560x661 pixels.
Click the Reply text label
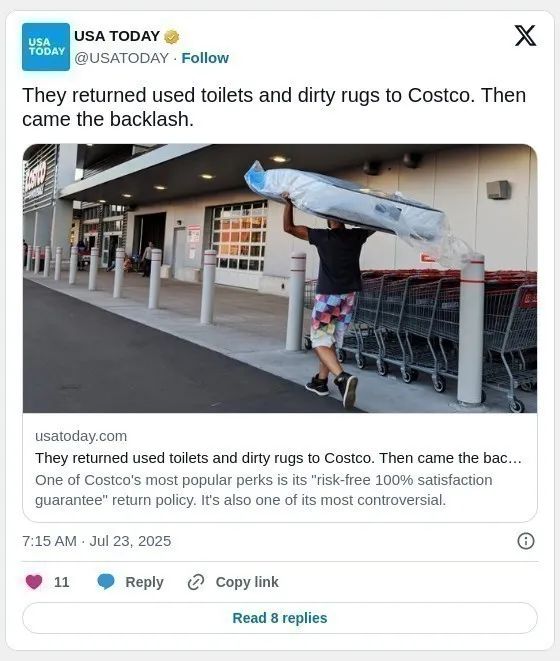coord(144,582)
